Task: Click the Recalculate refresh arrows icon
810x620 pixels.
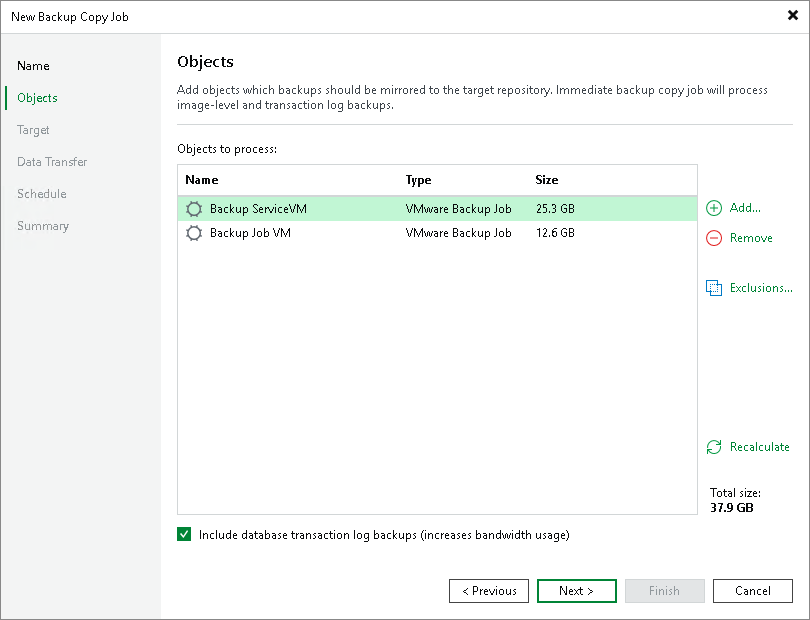Action: [714, 447]
